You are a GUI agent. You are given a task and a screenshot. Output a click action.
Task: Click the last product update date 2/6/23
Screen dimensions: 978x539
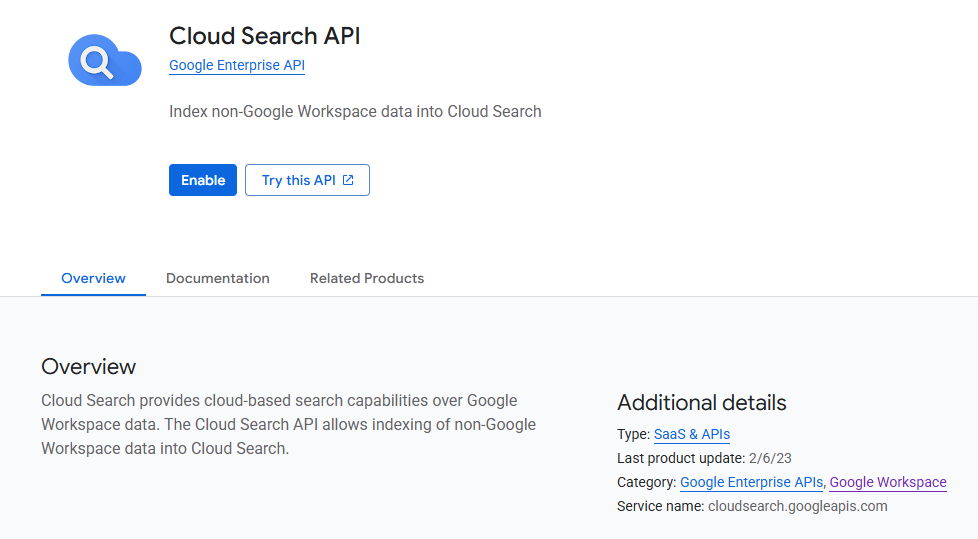tap(770, 459)
